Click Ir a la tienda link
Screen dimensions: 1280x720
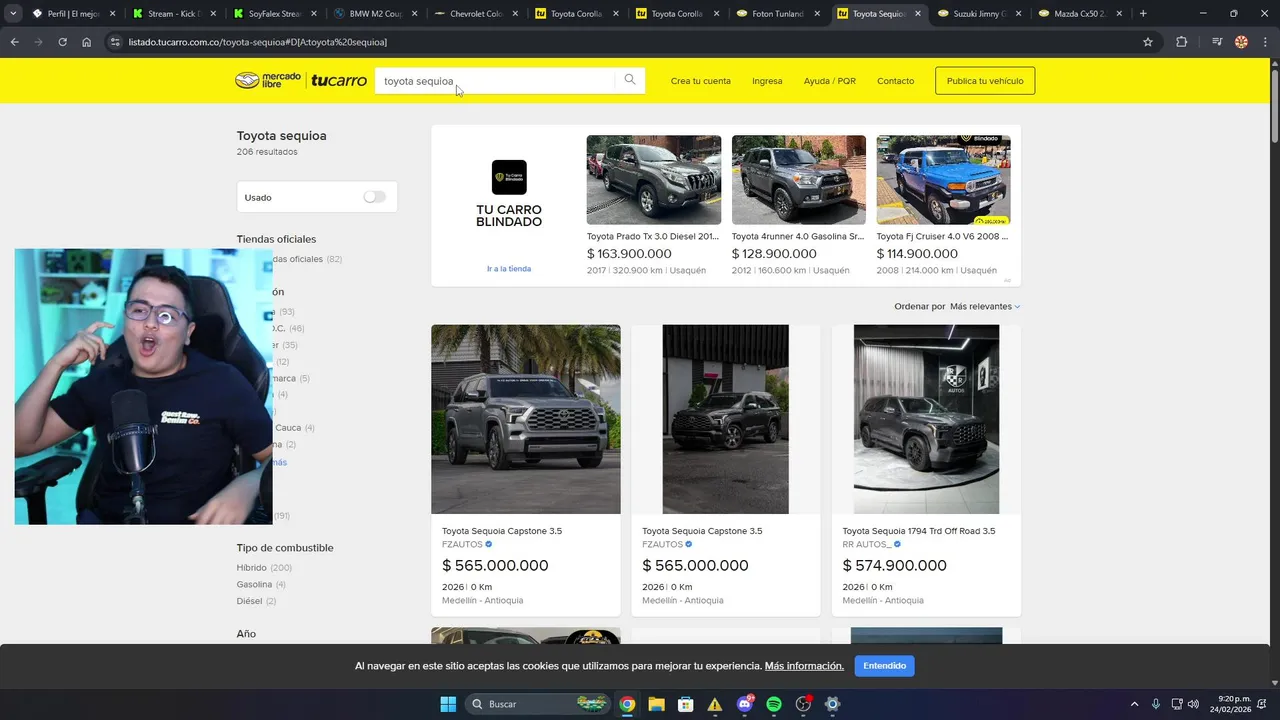(x=509, y=269)
